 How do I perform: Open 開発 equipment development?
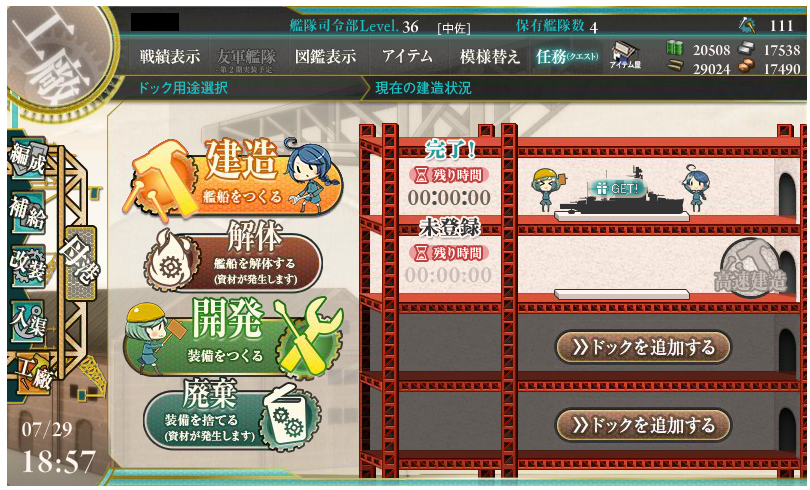pyautogui.click(x=232, y=336)
